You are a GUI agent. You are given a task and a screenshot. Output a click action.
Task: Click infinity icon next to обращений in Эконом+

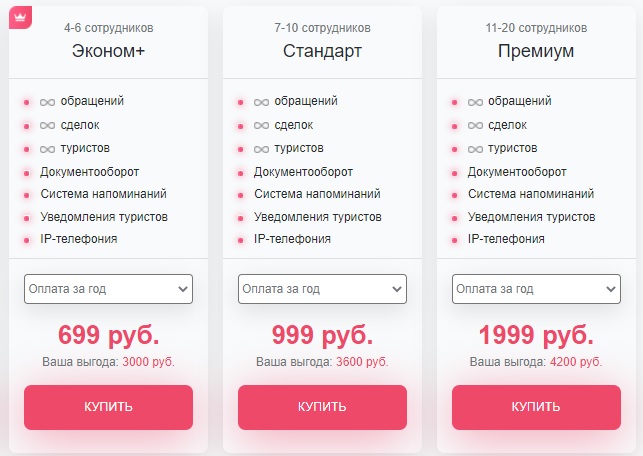click(x=48, y=102)
